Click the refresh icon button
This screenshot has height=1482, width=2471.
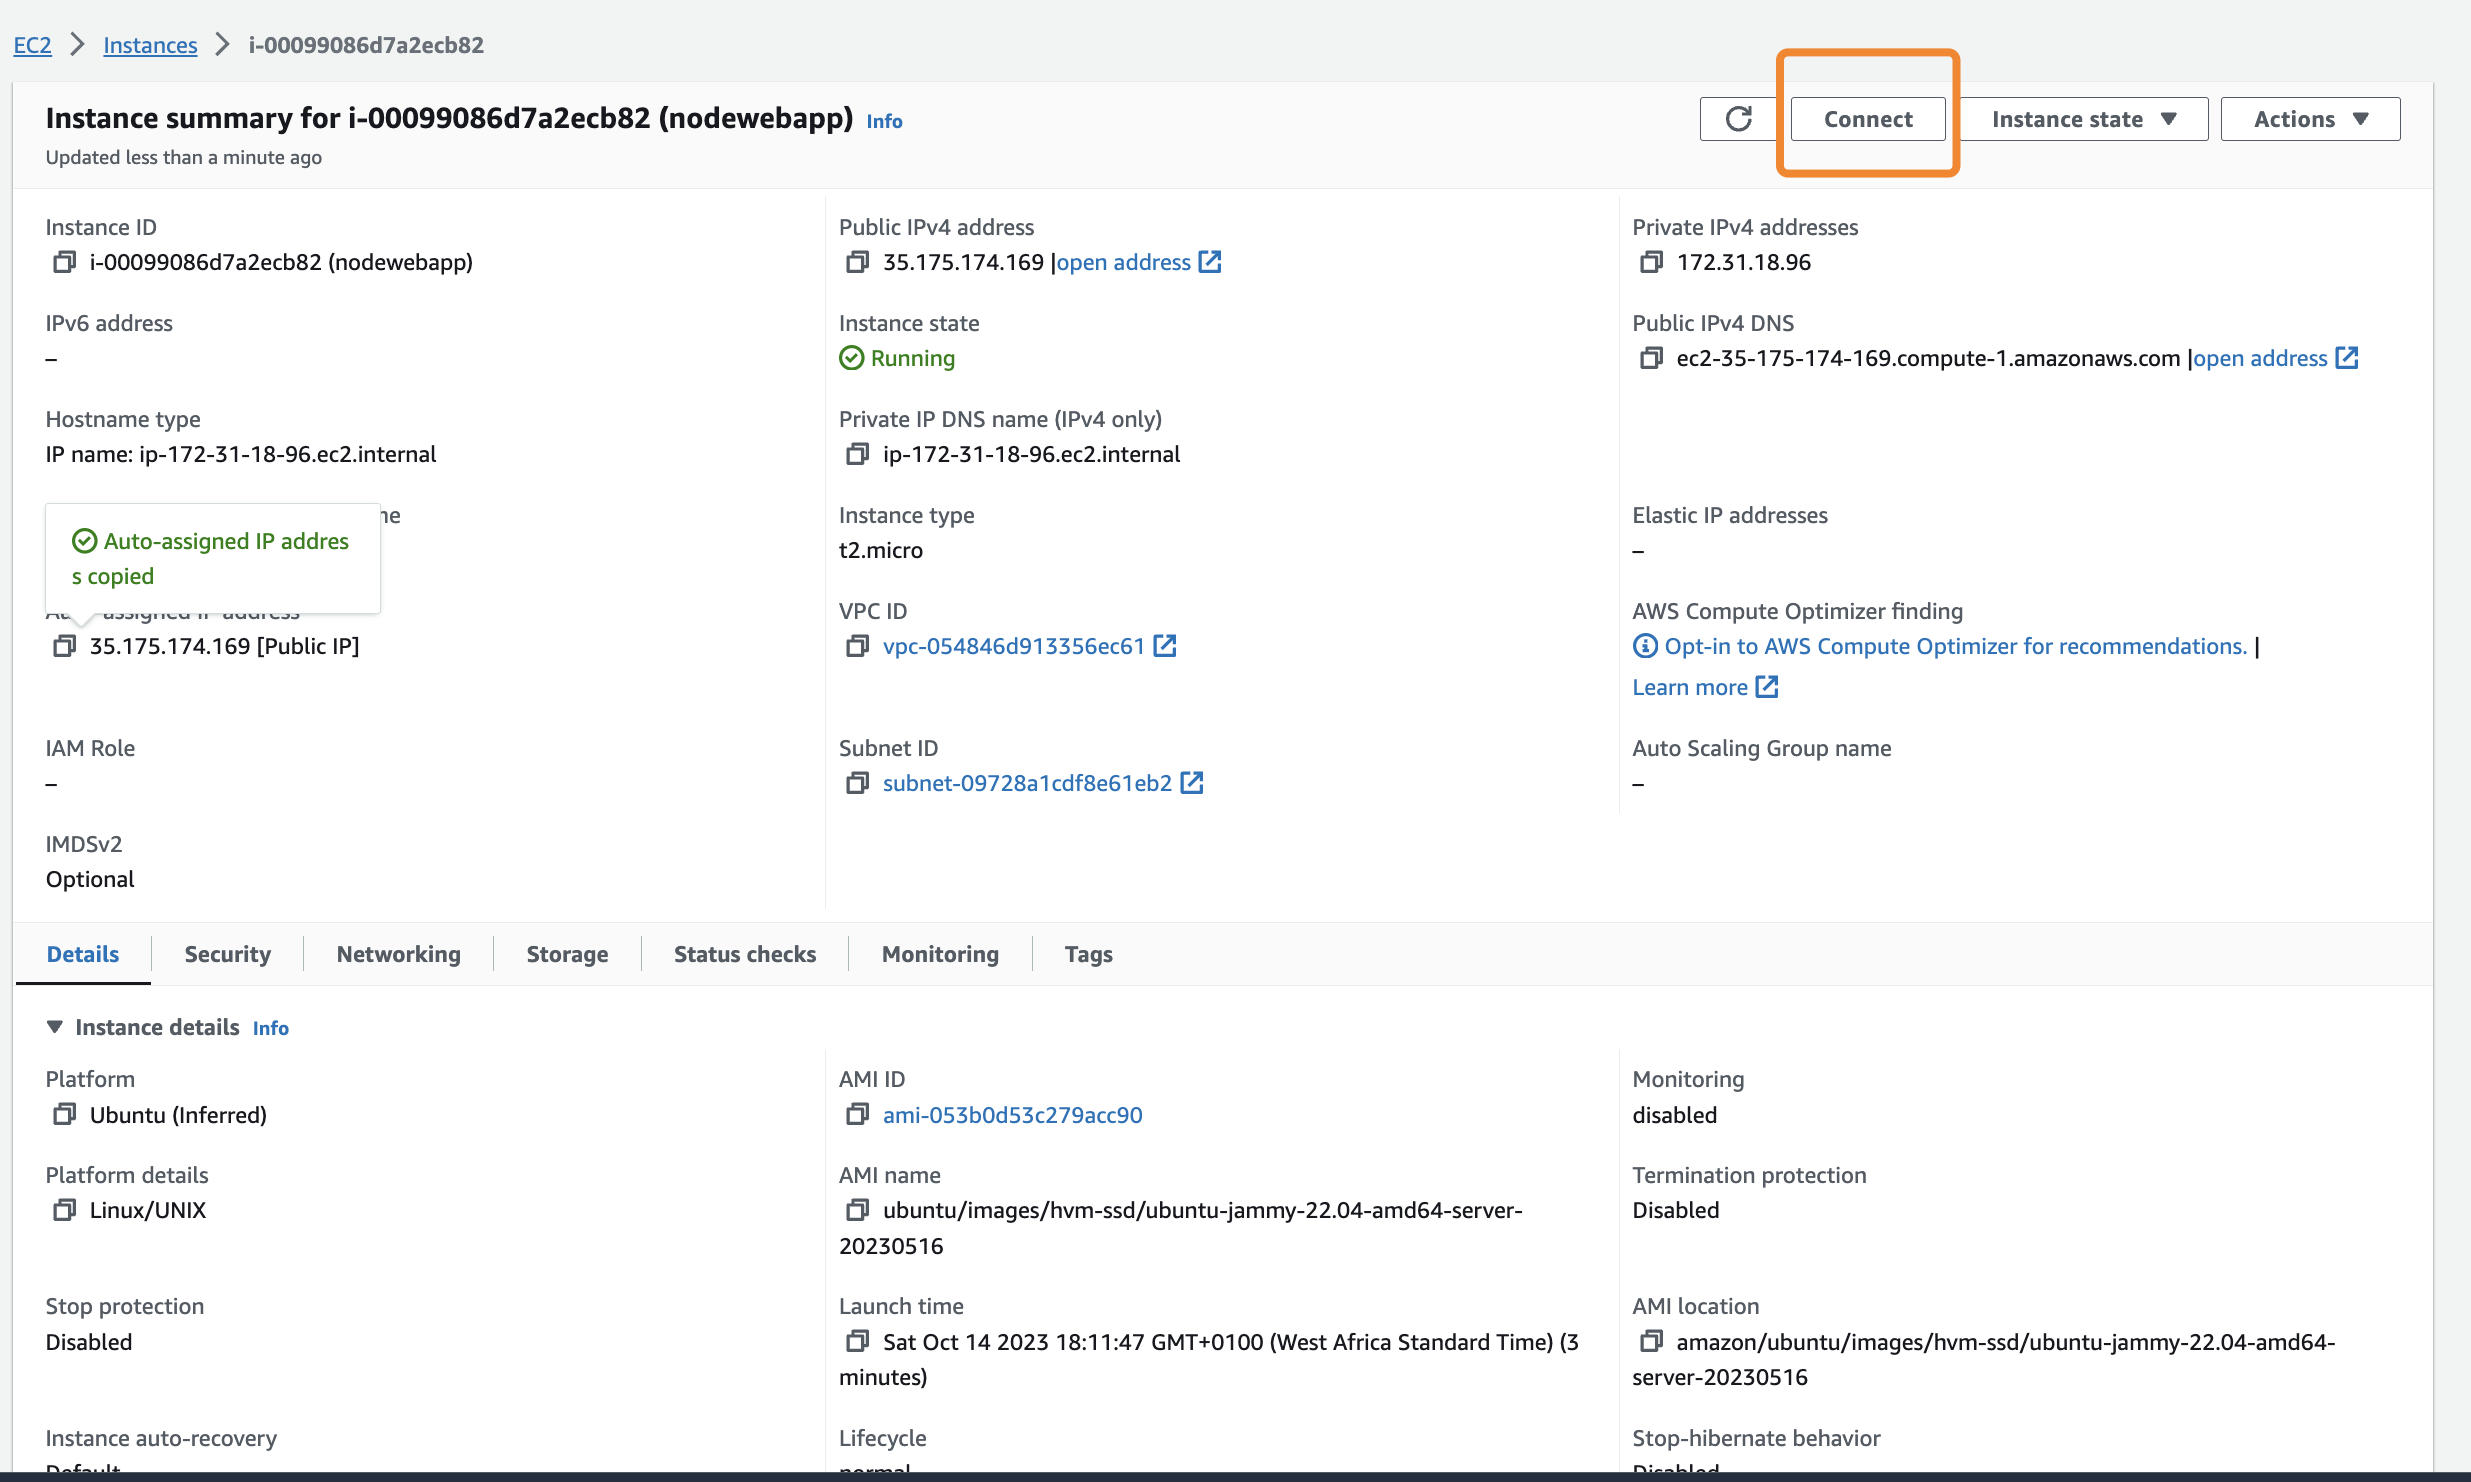(x=1738, y=119)
